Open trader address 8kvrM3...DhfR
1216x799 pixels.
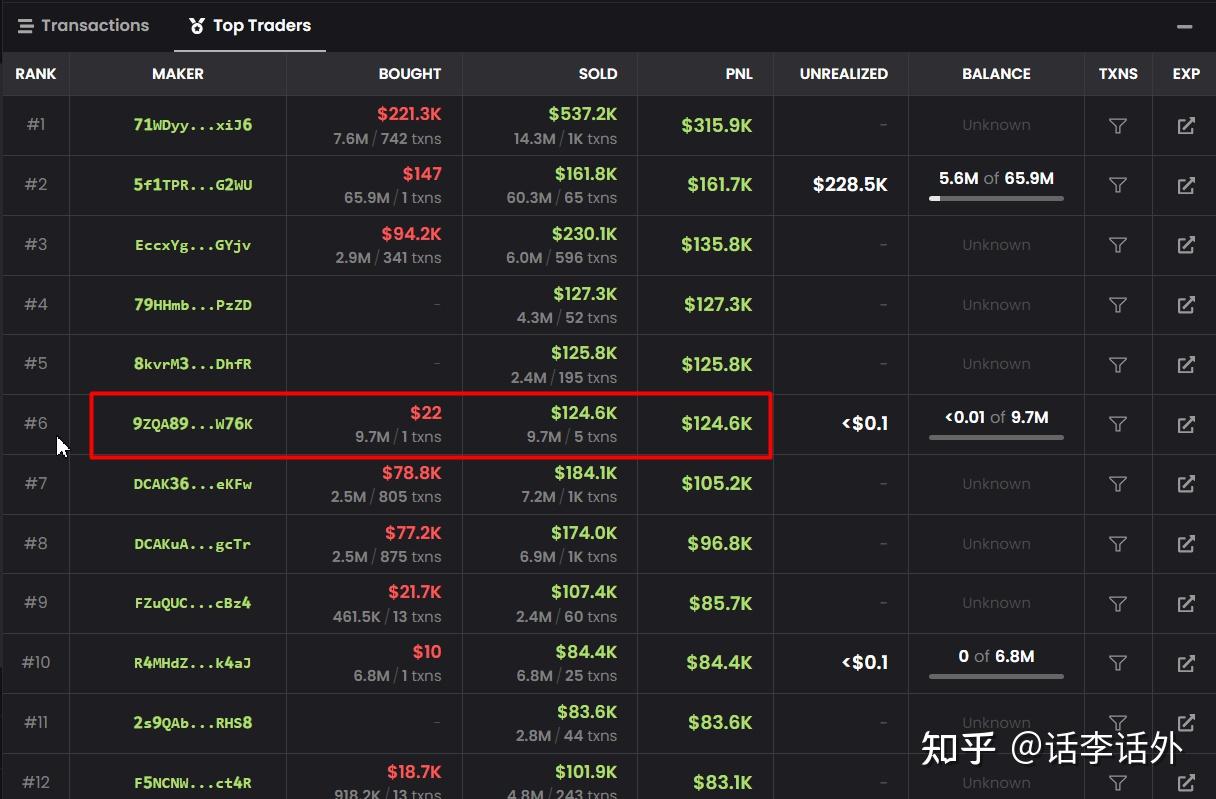[x=177, y=364]
